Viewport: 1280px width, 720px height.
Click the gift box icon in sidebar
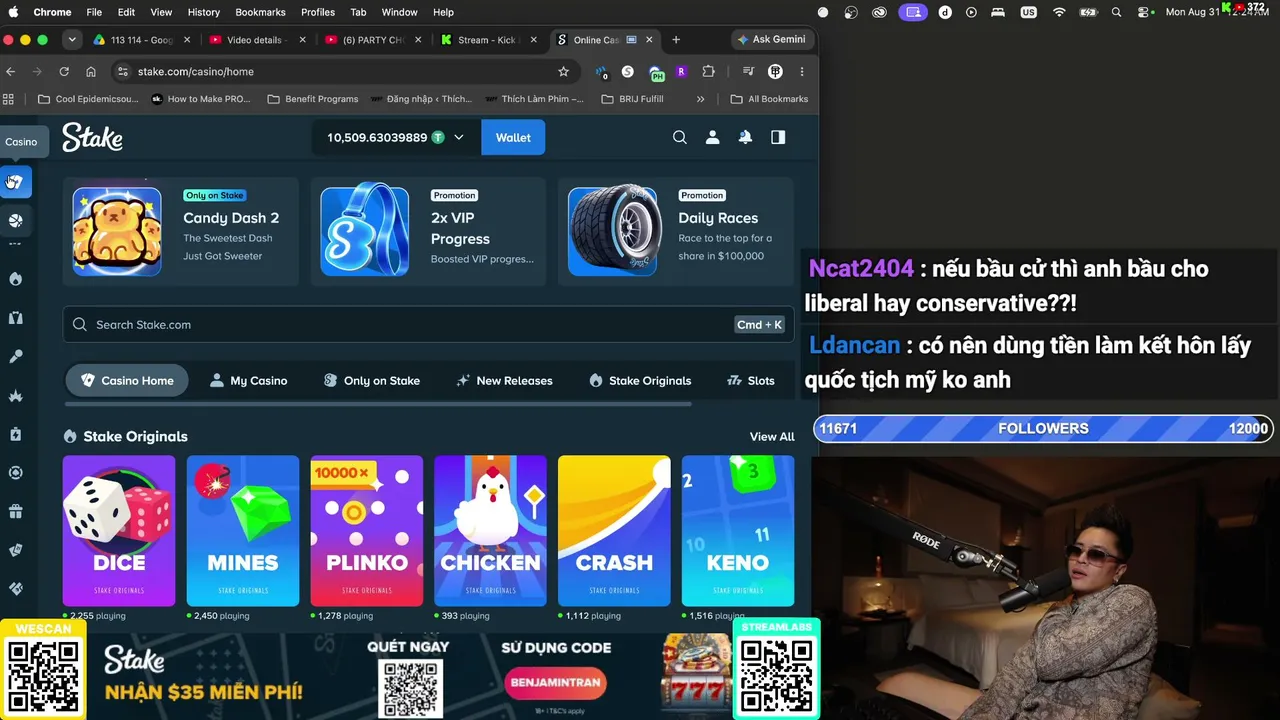16,511
